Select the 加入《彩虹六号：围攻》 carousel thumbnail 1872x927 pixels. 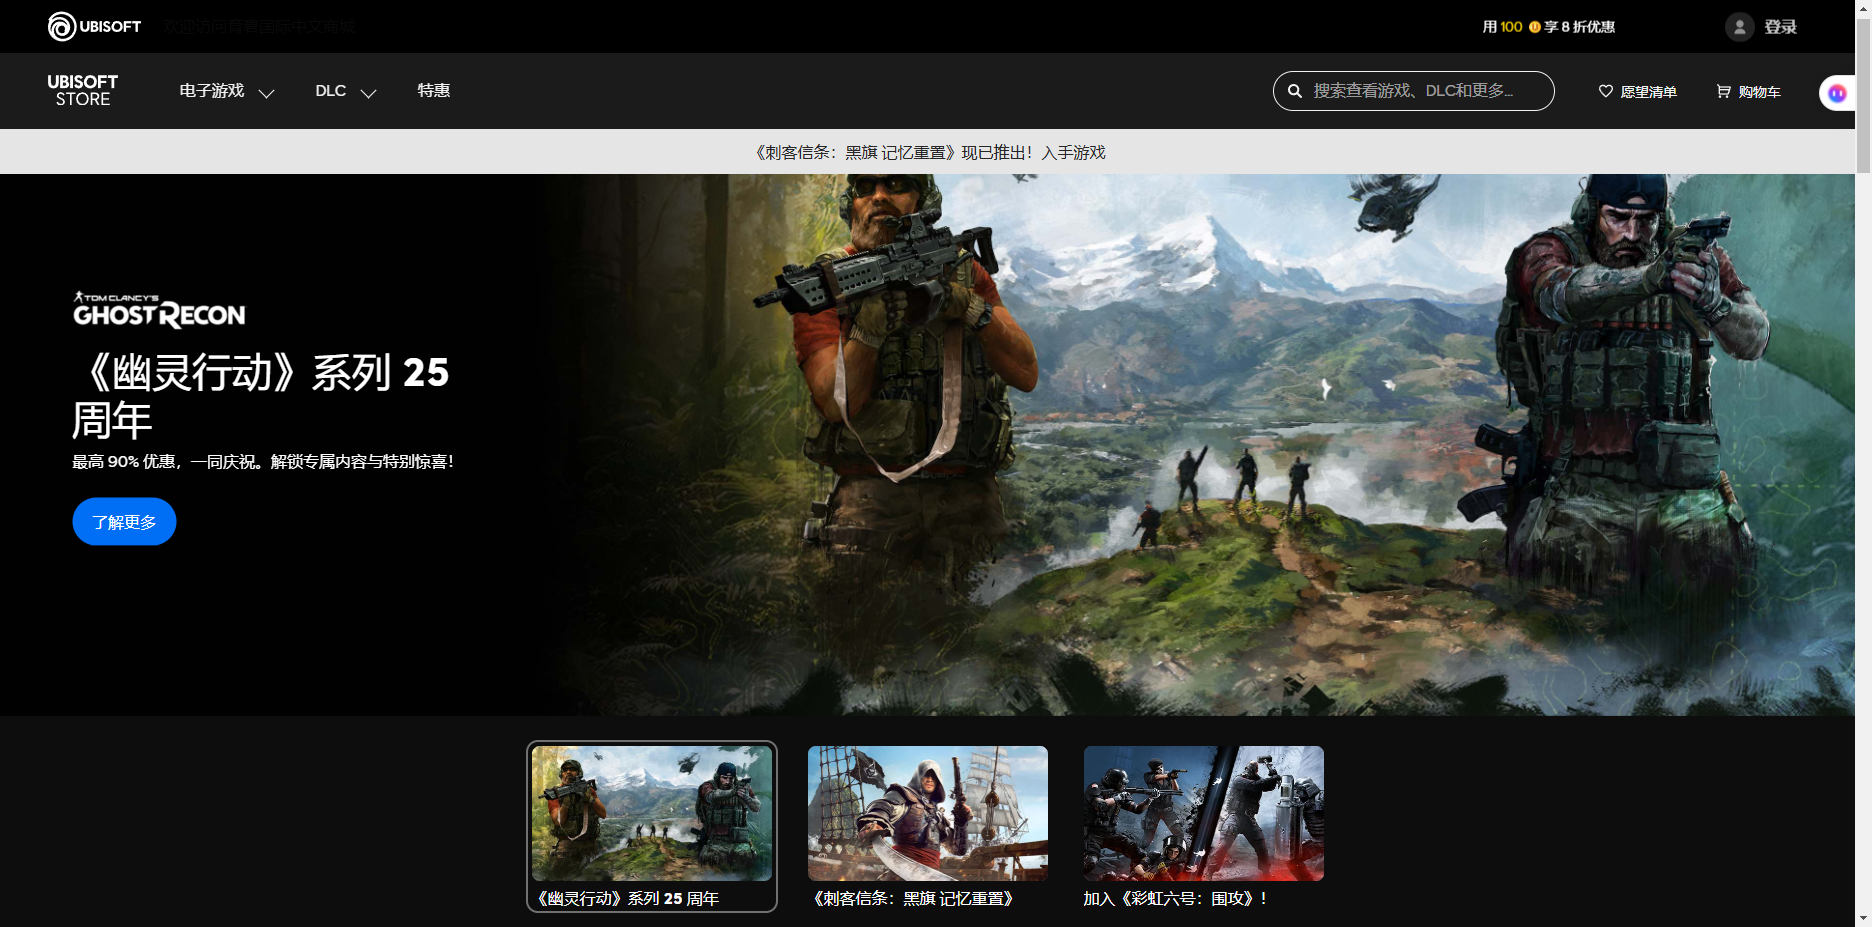click(1204, 826)
